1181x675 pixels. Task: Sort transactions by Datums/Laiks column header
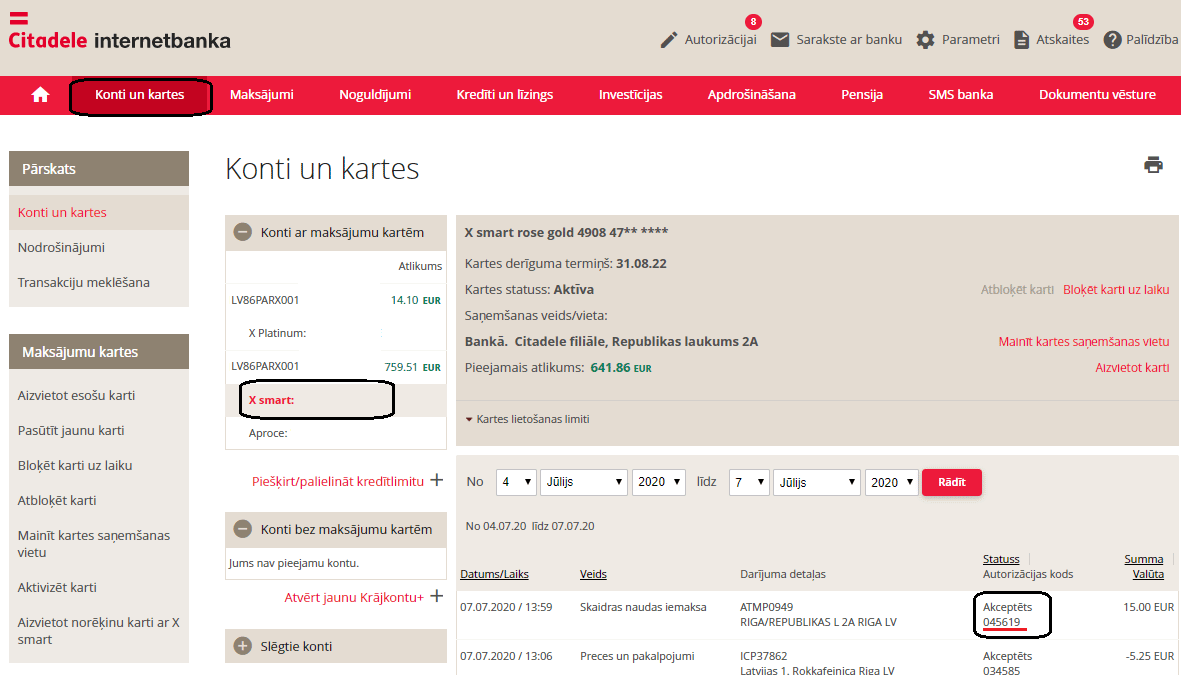pos(494,574)
